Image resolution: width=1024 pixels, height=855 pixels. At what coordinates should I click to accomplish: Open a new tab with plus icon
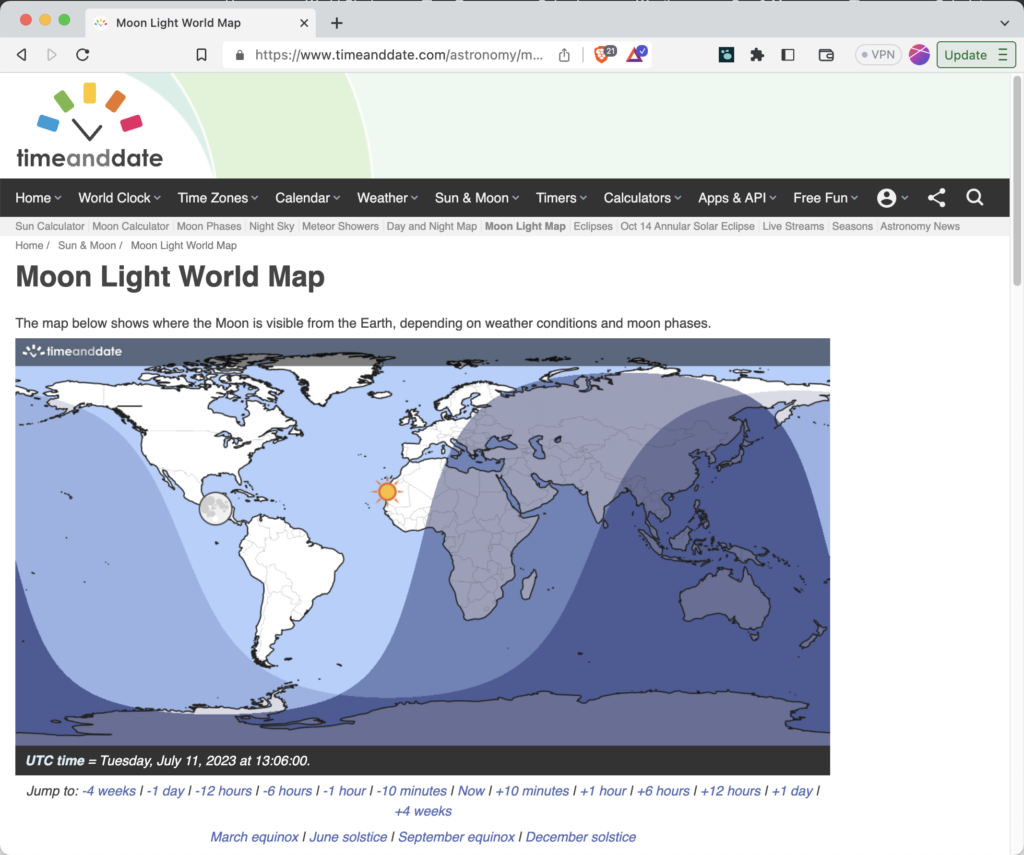tap(336, 24)
